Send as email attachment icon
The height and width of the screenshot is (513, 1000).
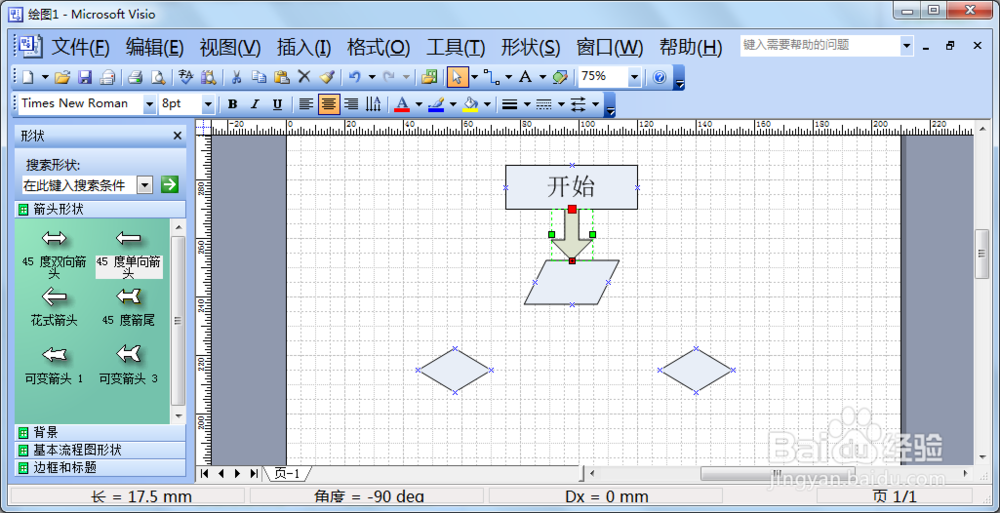point(108,77)
